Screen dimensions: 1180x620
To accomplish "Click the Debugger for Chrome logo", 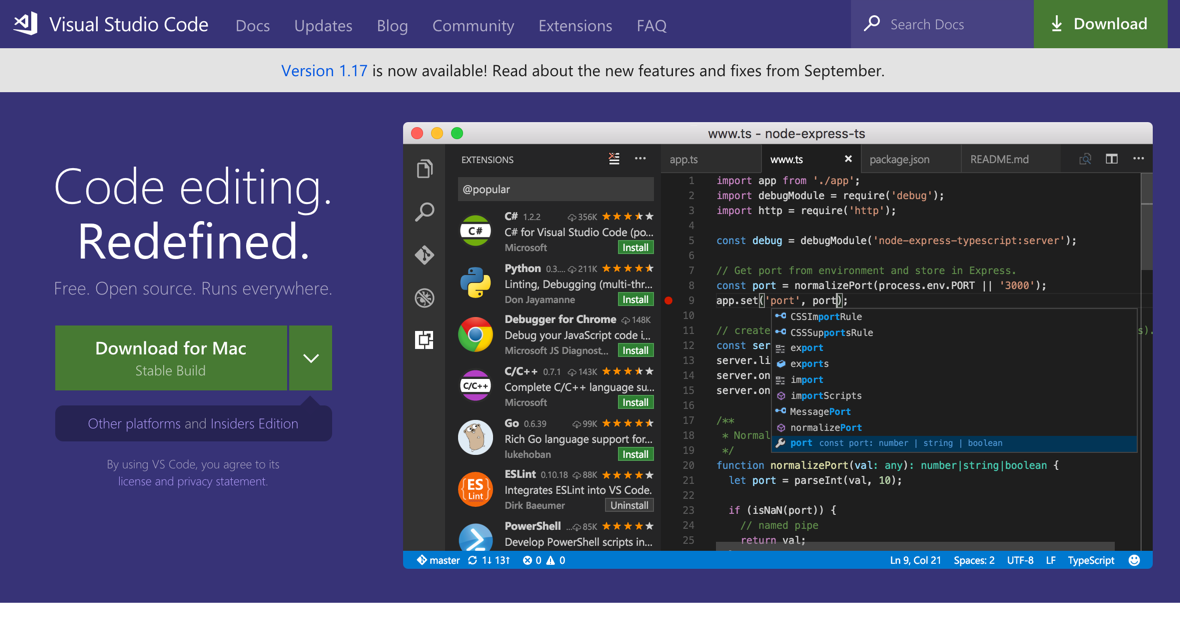I will pyautogui.click(x=476, y=335).
